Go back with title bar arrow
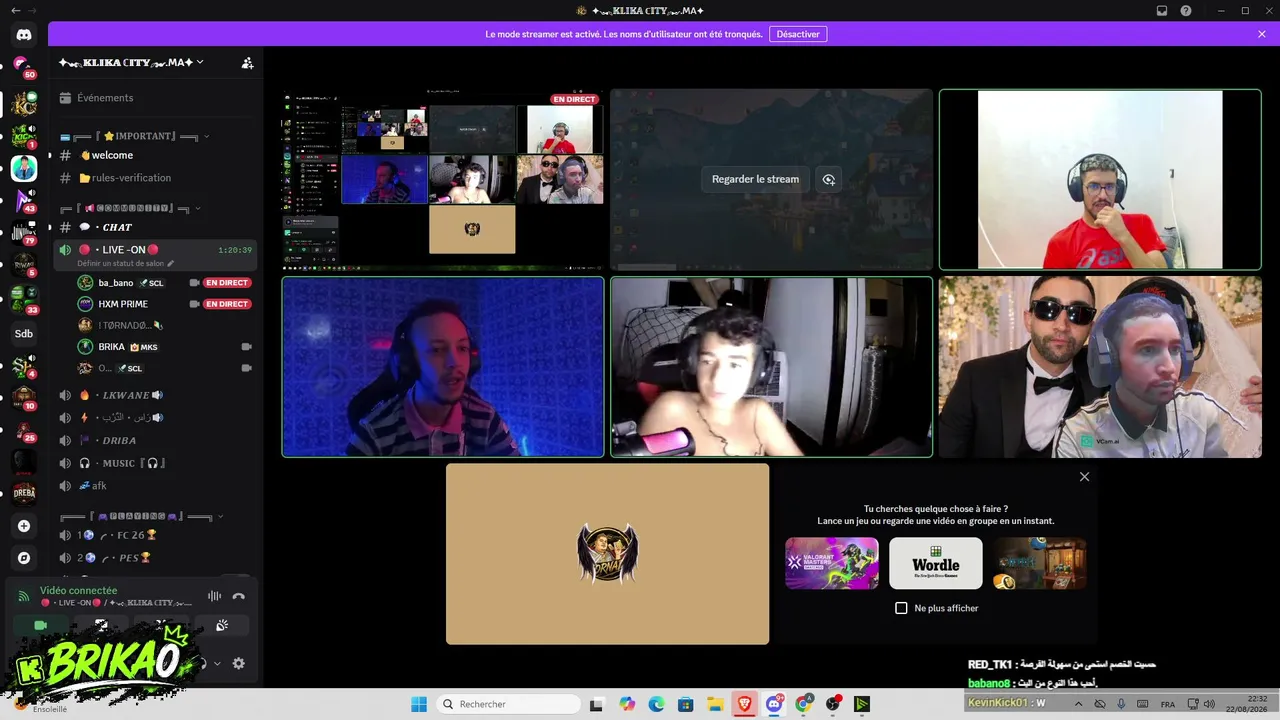The height and width of the screenshot is (720, 1280). [15, 11]
